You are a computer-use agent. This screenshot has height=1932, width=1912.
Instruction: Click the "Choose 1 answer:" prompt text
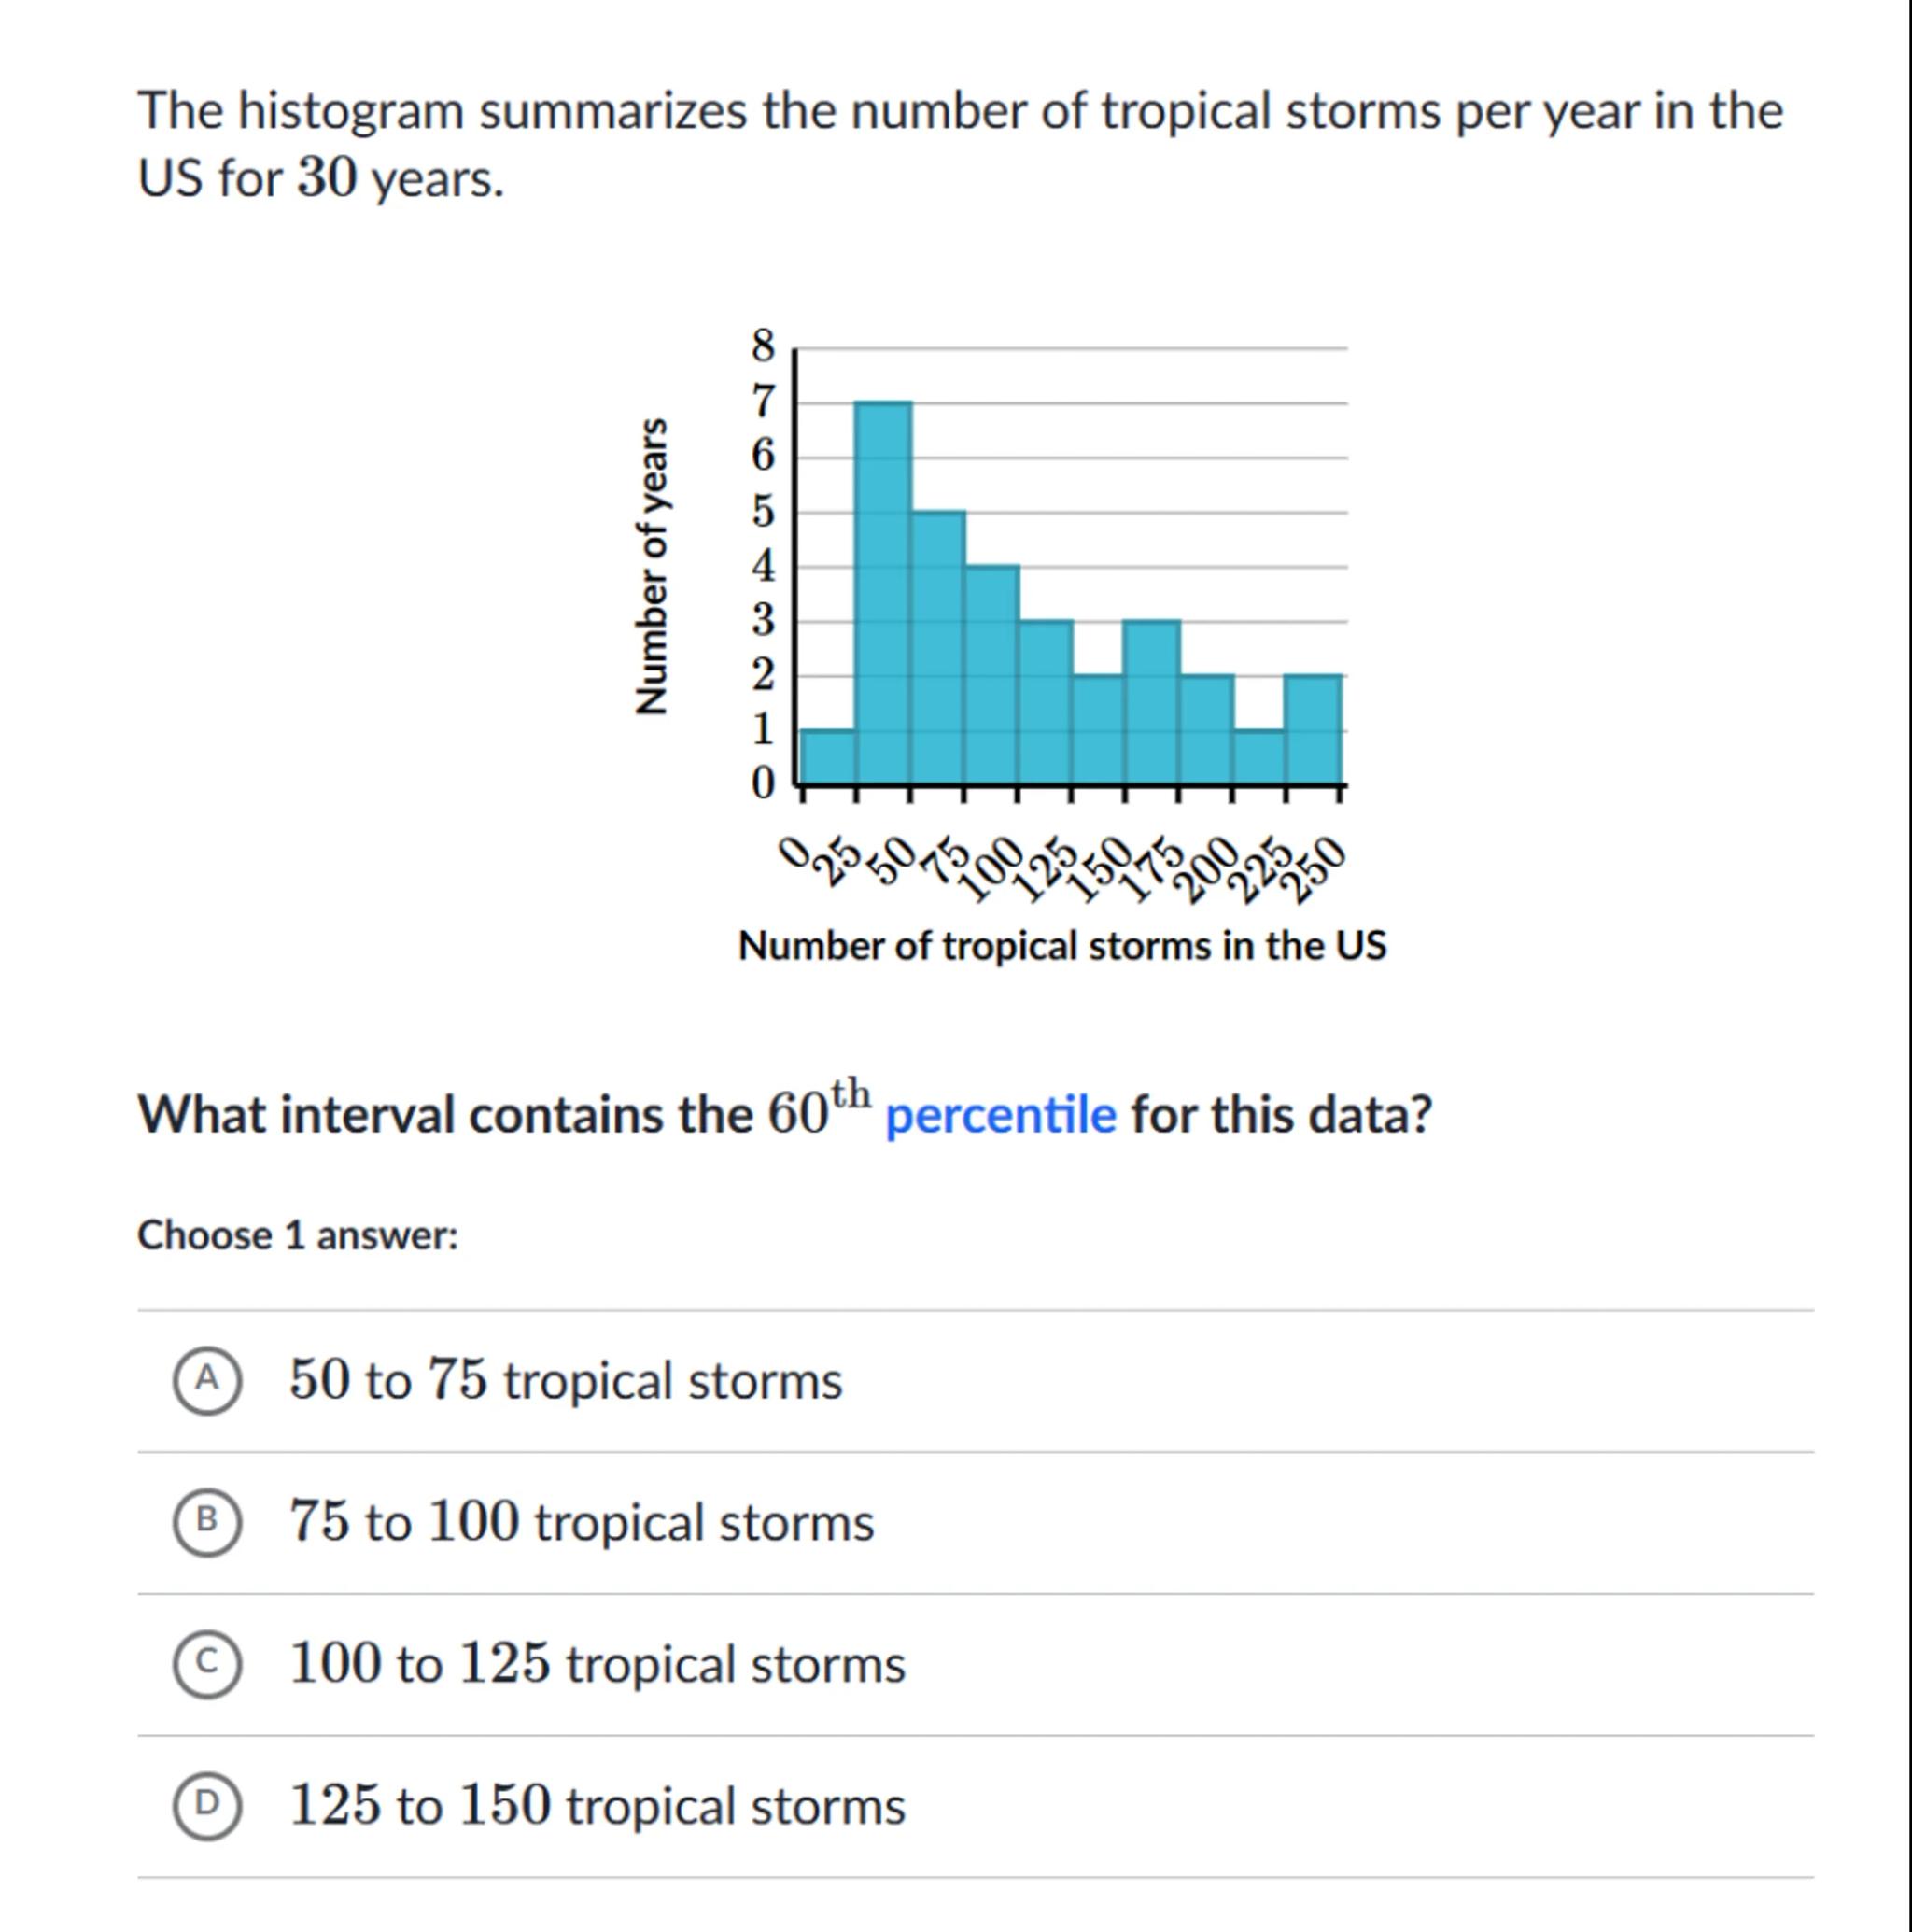(298, 1236)
